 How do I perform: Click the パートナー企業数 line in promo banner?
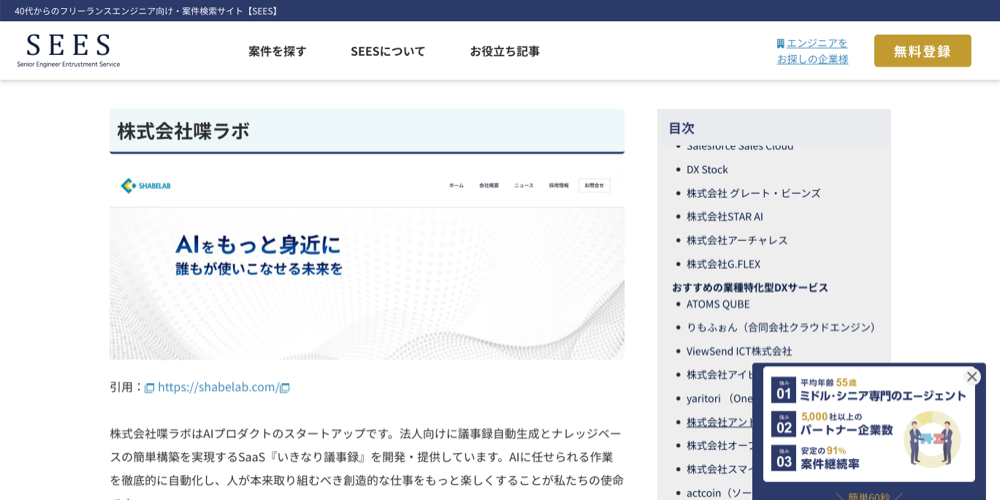(x=846, y=430)
